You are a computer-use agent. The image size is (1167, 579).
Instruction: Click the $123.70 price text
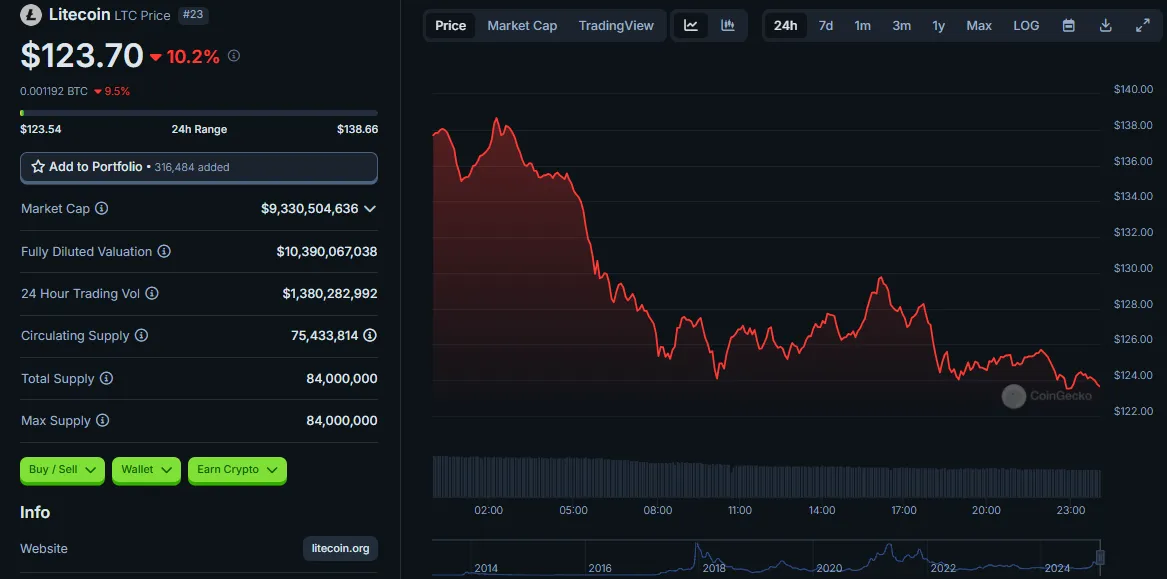(x=82, y=55)
